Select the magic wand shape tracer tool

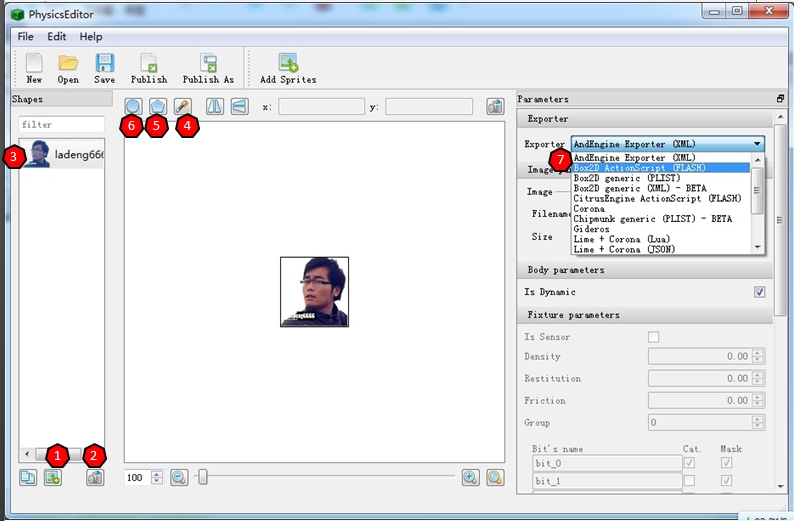click(x=183, y=106)
